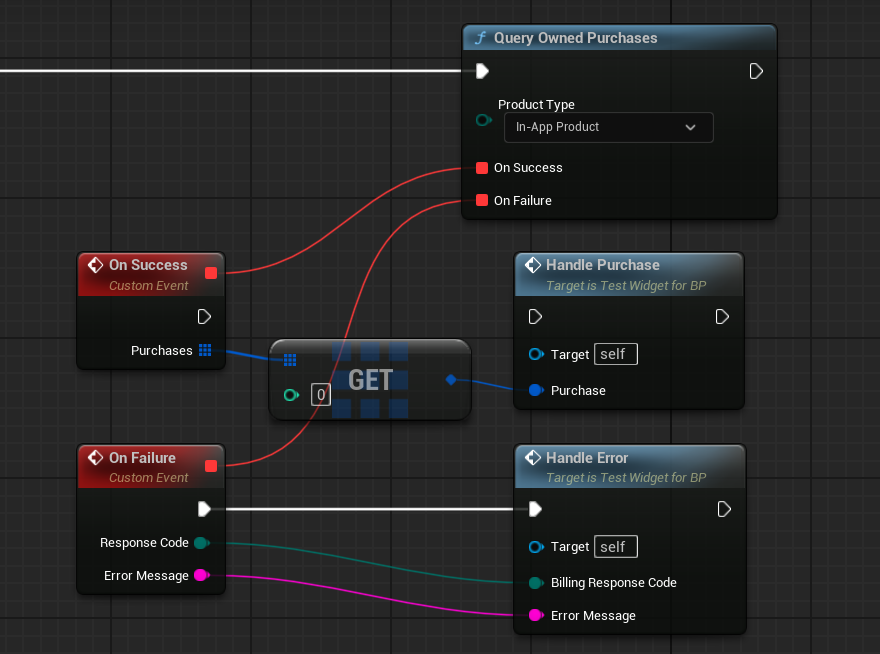Click the dropdown chevron beside In-App Product
The height and width of the screenshot is (654, 880).
point(690,127)
